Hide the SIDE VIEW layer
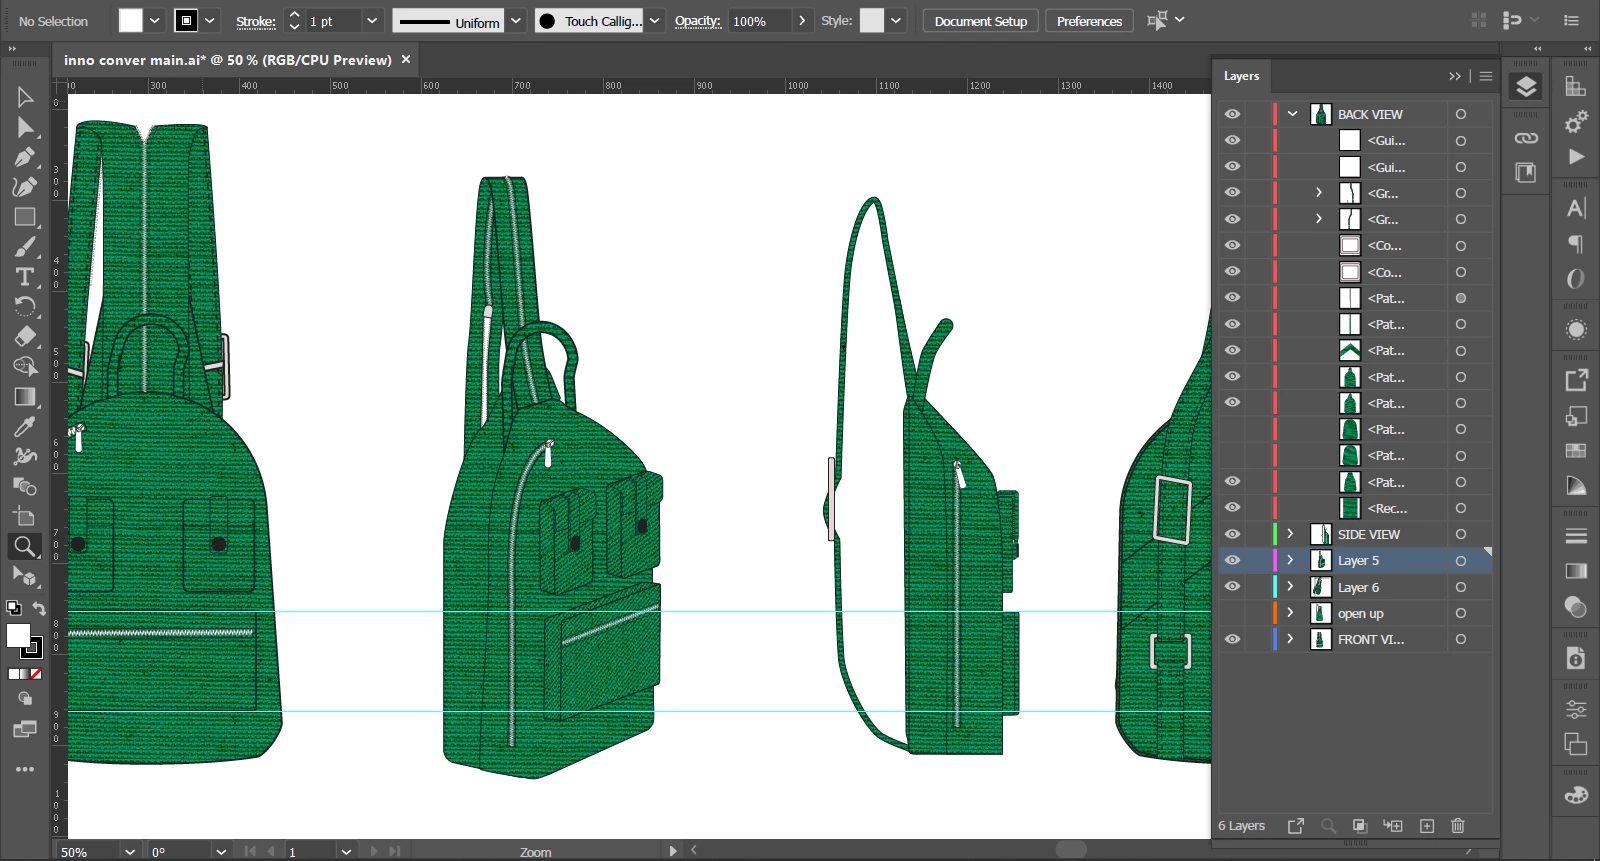 pos(1232,534)
